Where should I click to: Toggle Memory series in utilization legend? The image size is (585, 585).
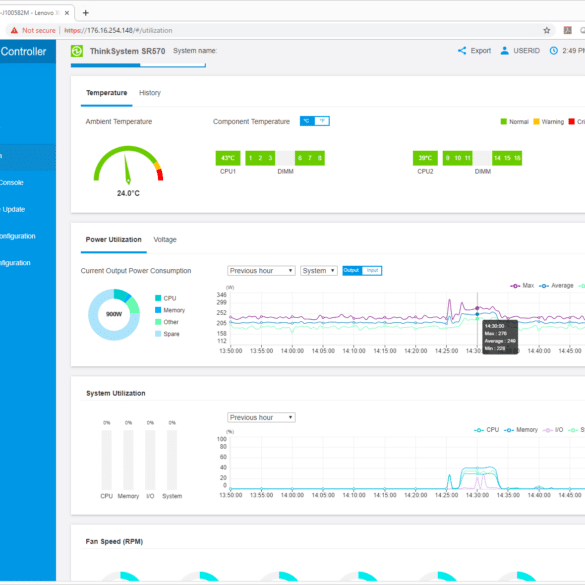[521, 430]
